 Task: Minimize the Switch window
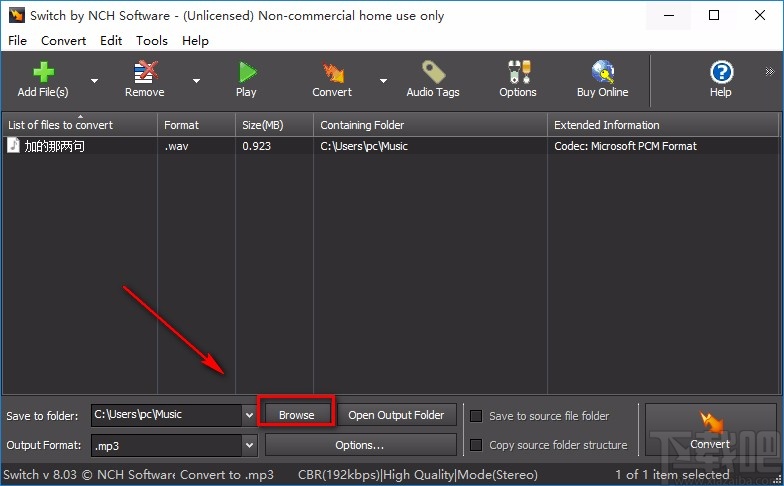coord(669,16)
